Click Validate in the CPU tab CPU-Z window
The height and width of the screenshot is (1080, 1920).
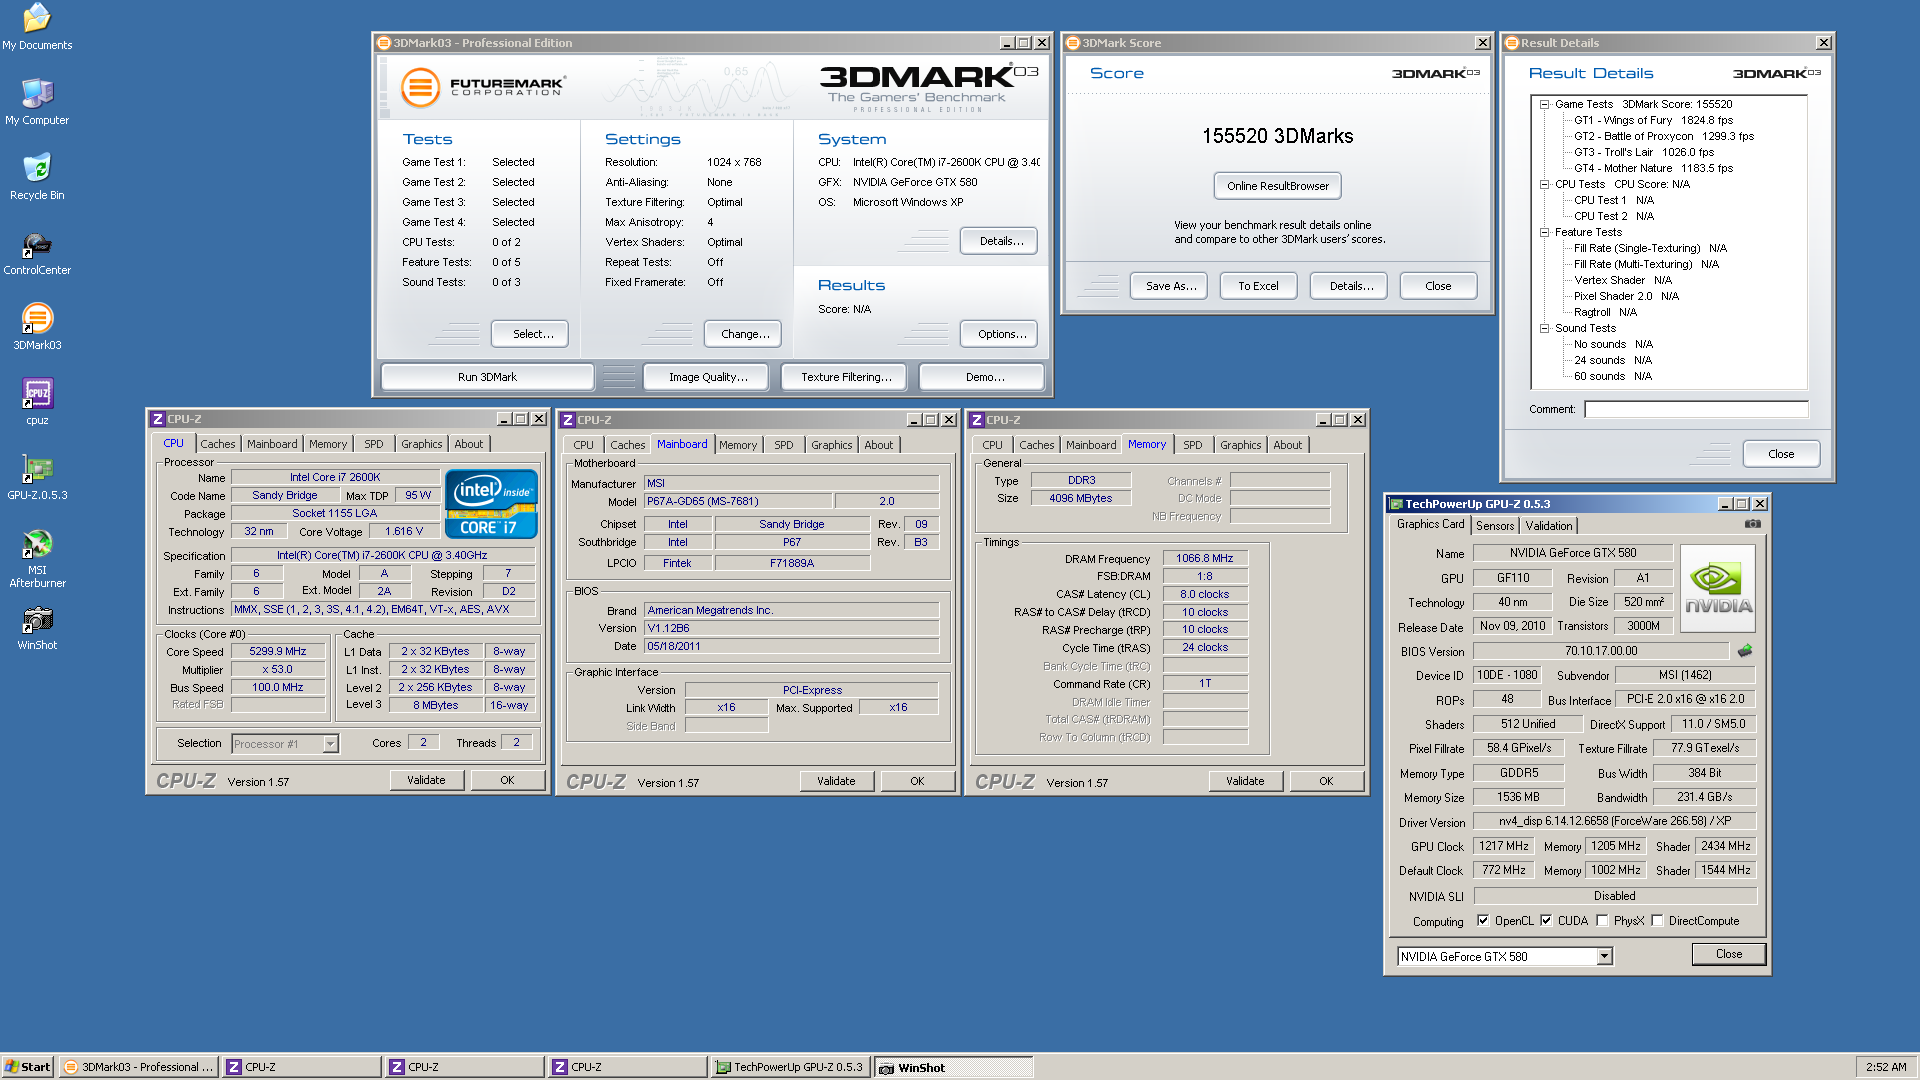[426, 780]
